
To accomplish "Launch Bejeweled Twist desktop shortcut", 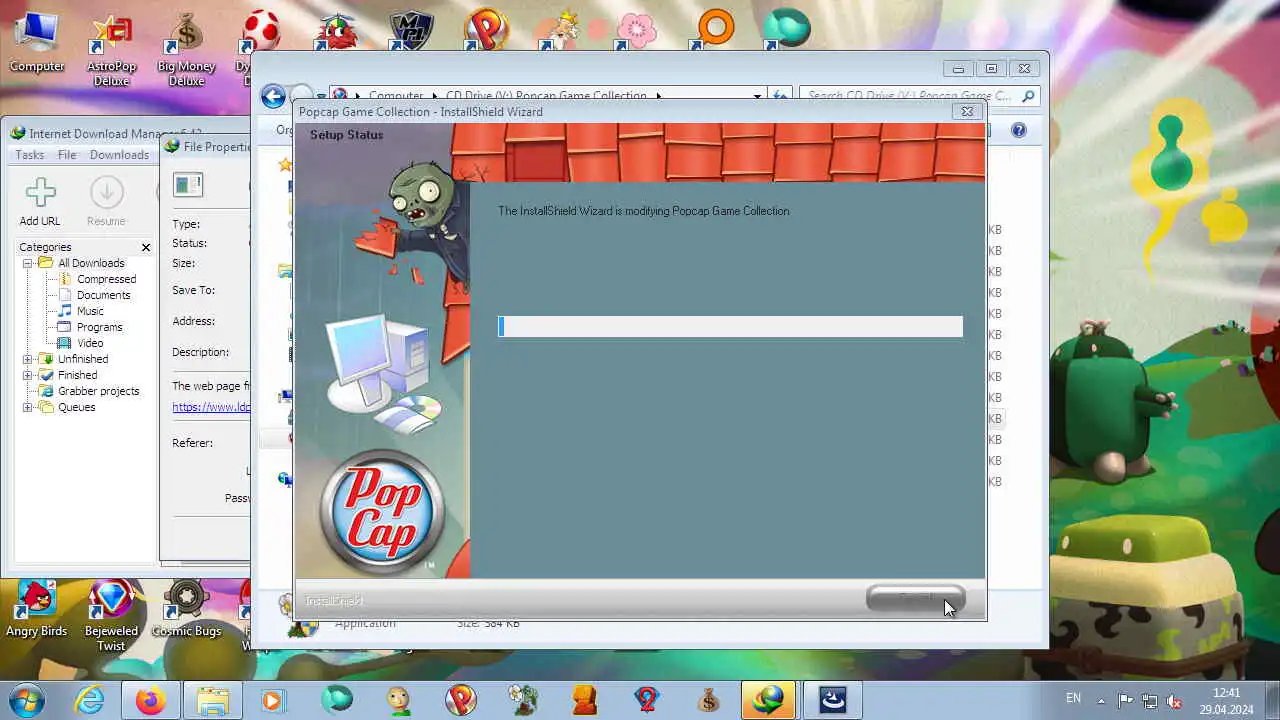I will click(x=111, y=617).
